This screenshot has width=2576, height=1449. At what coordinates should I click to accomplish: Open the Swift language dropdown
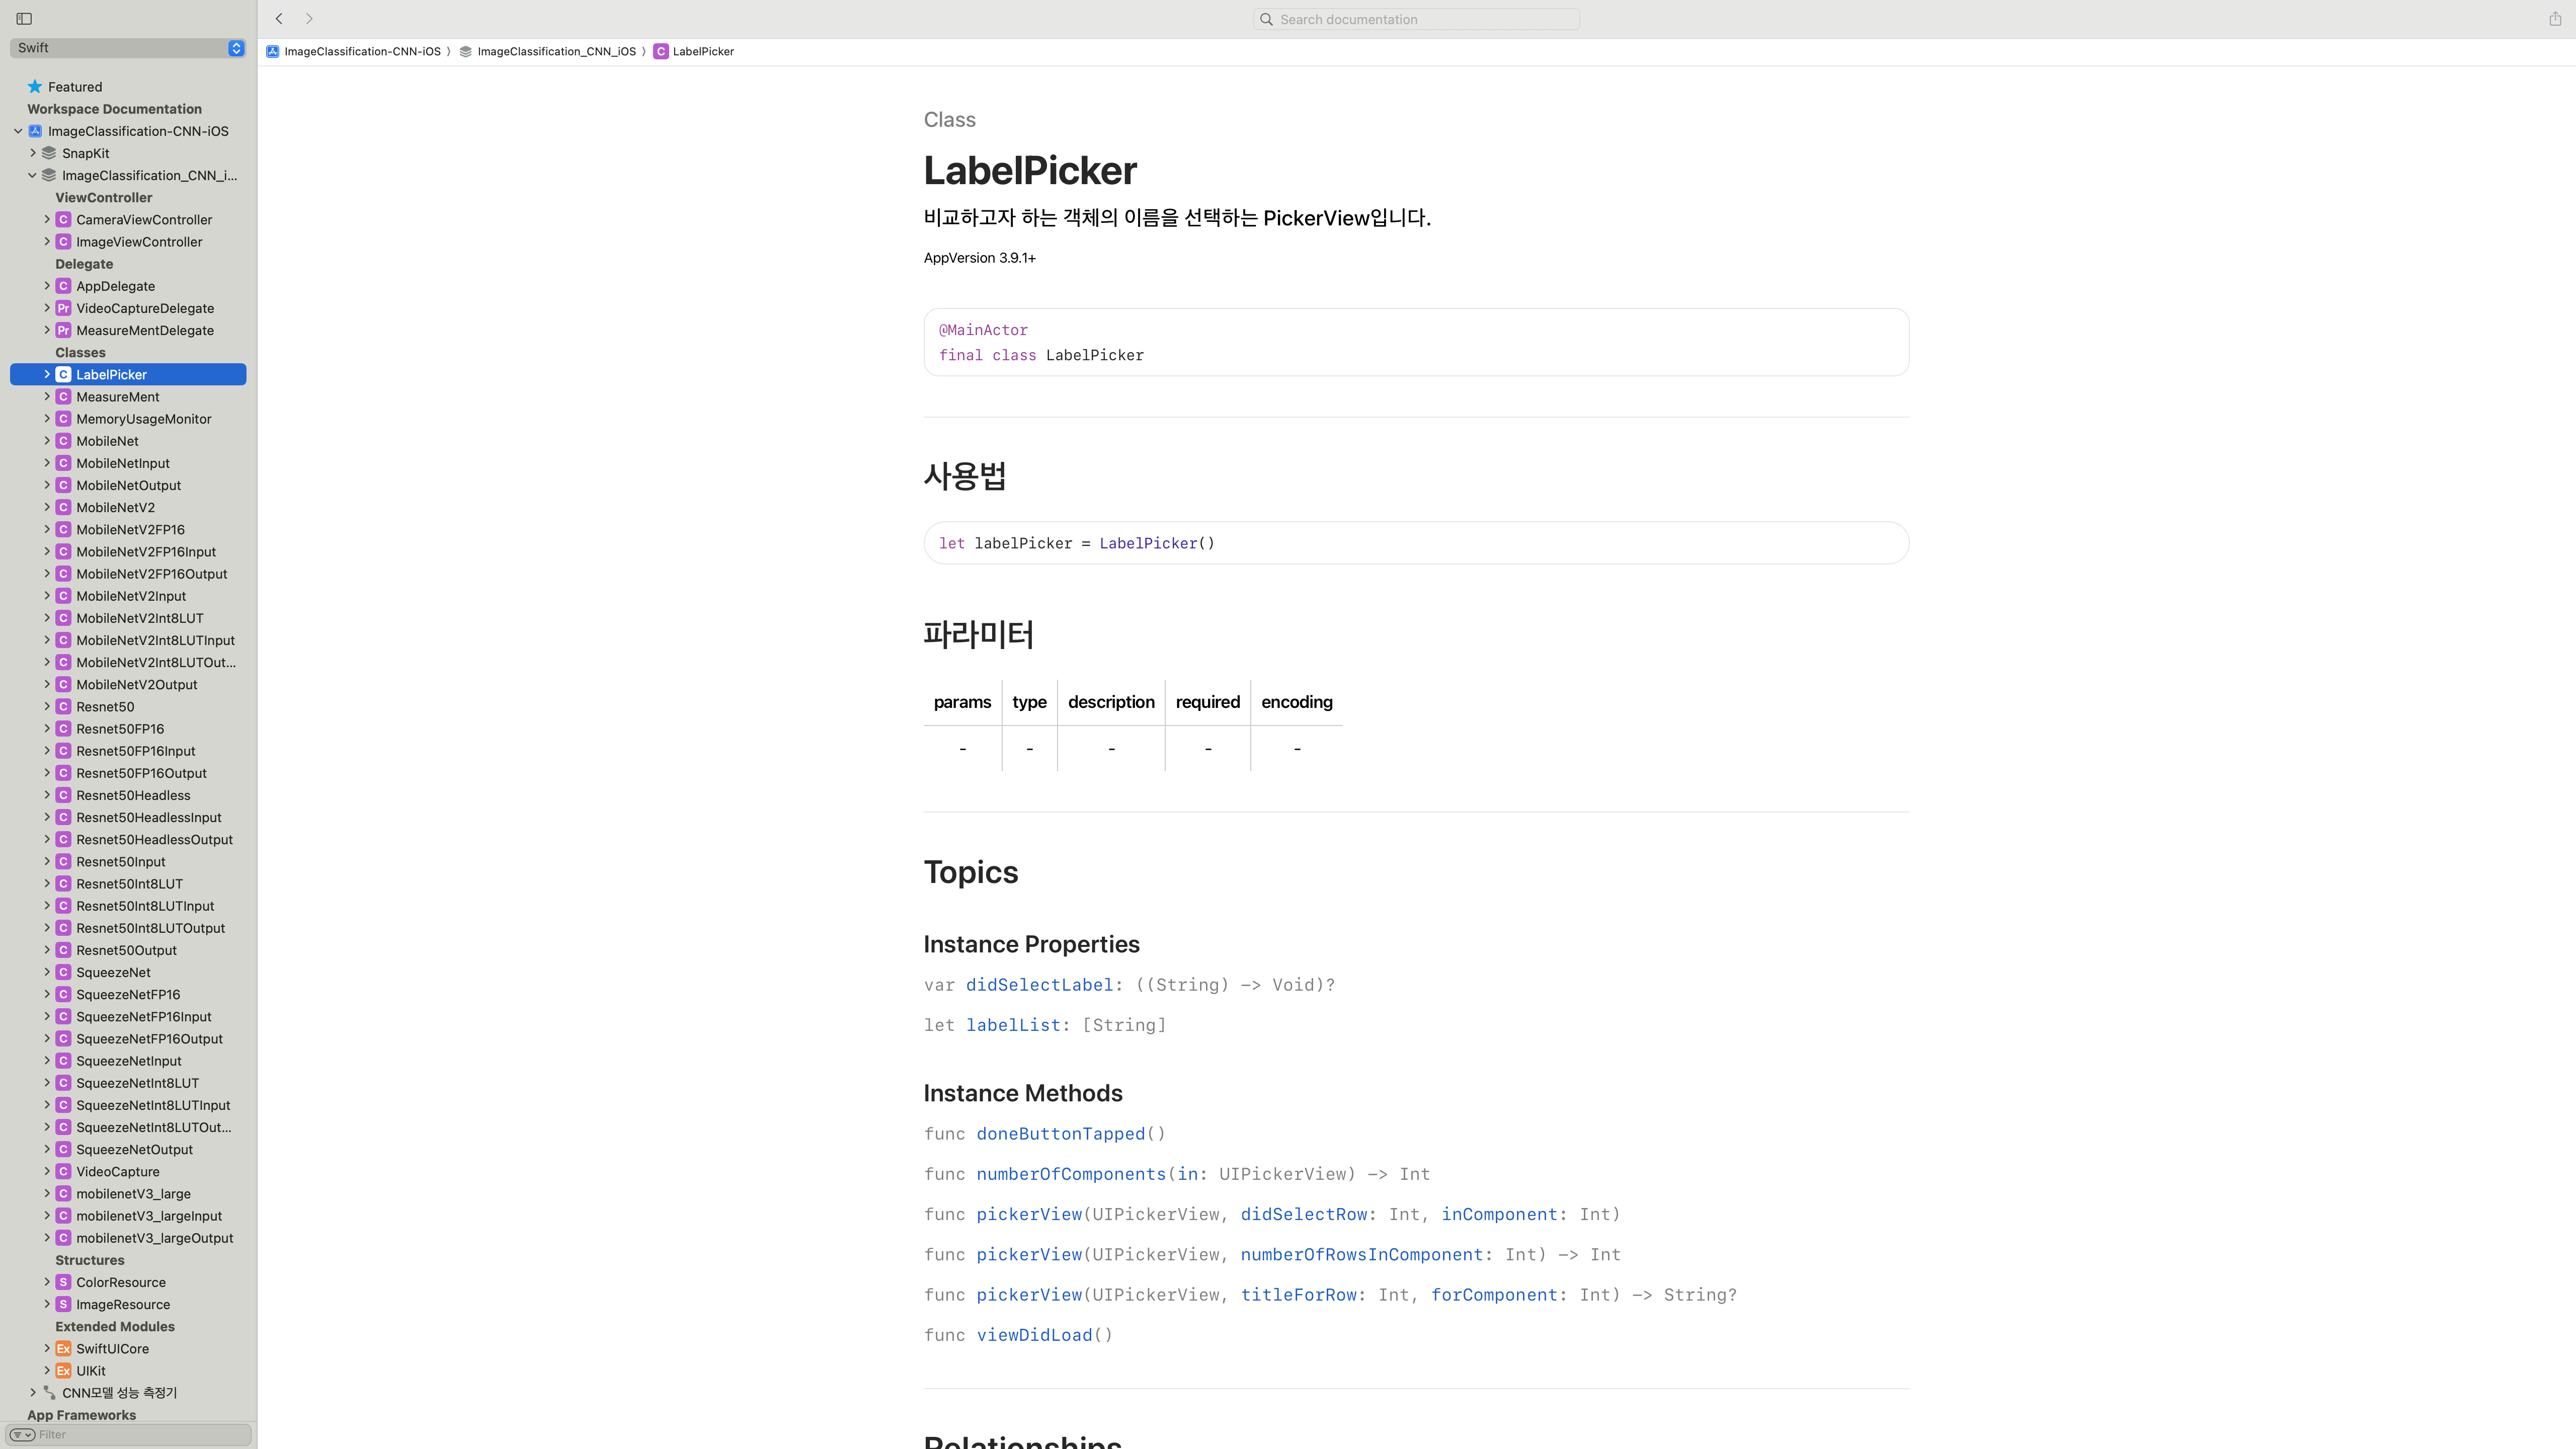(128, 48)
